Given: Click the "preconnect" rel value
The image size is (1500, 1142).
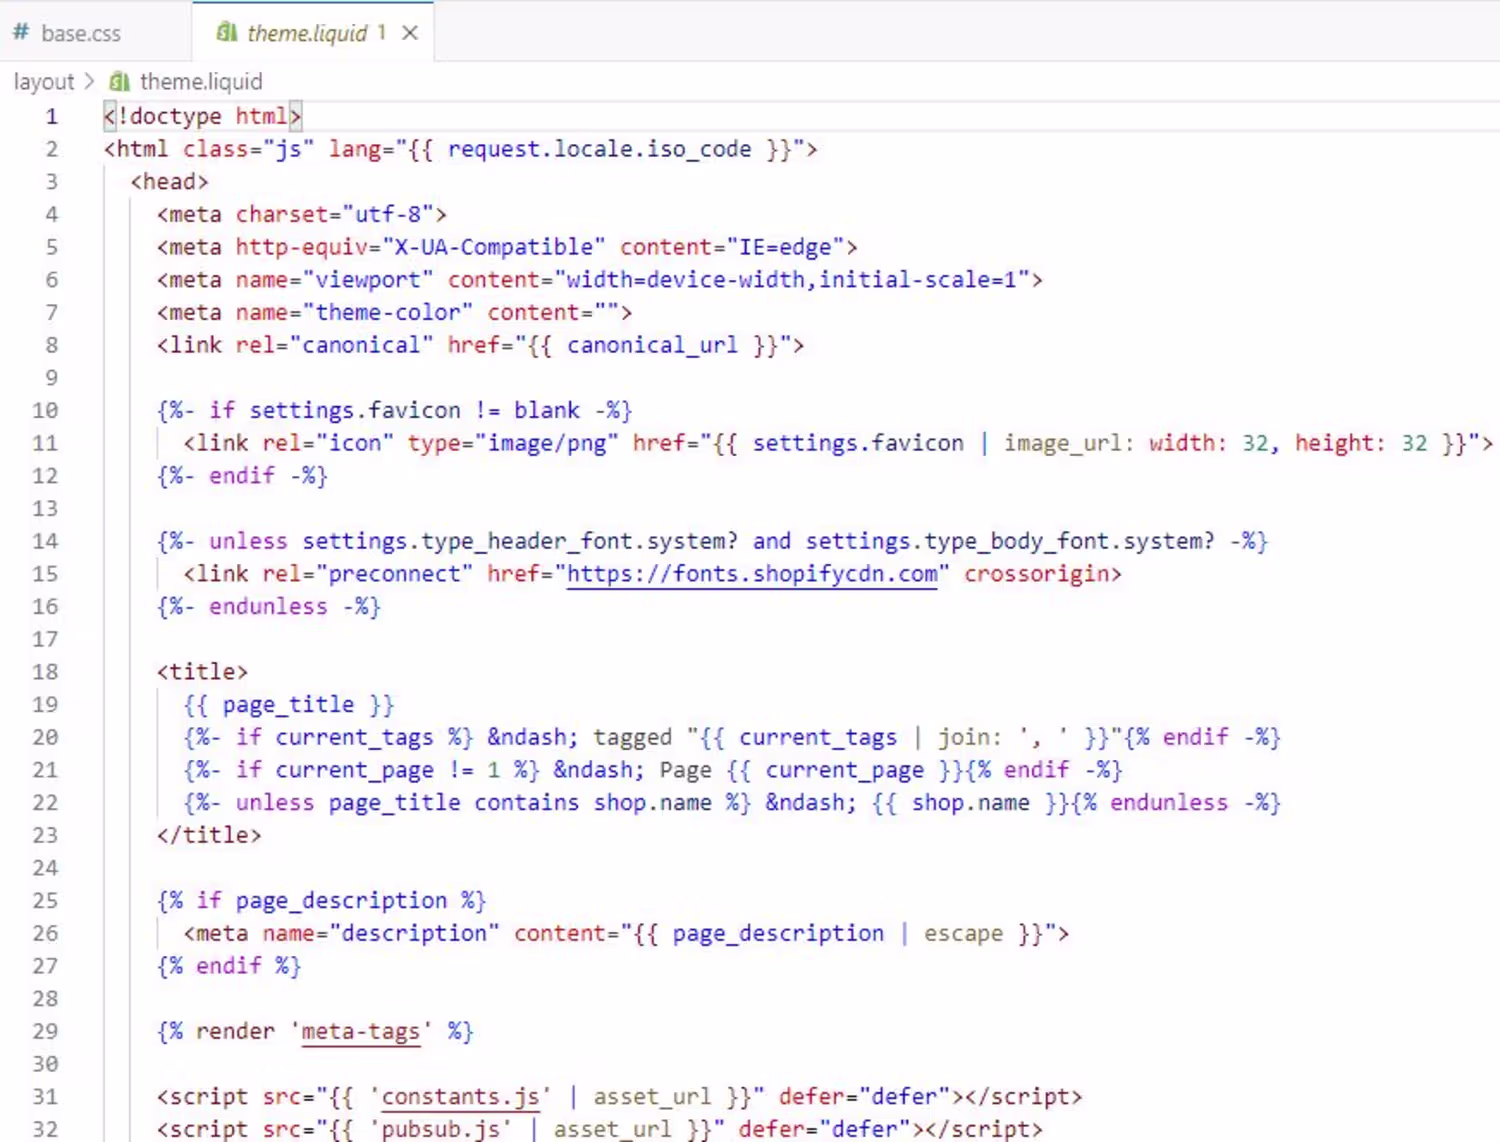Looking at the screenshot, I should (x=394, y=574).
